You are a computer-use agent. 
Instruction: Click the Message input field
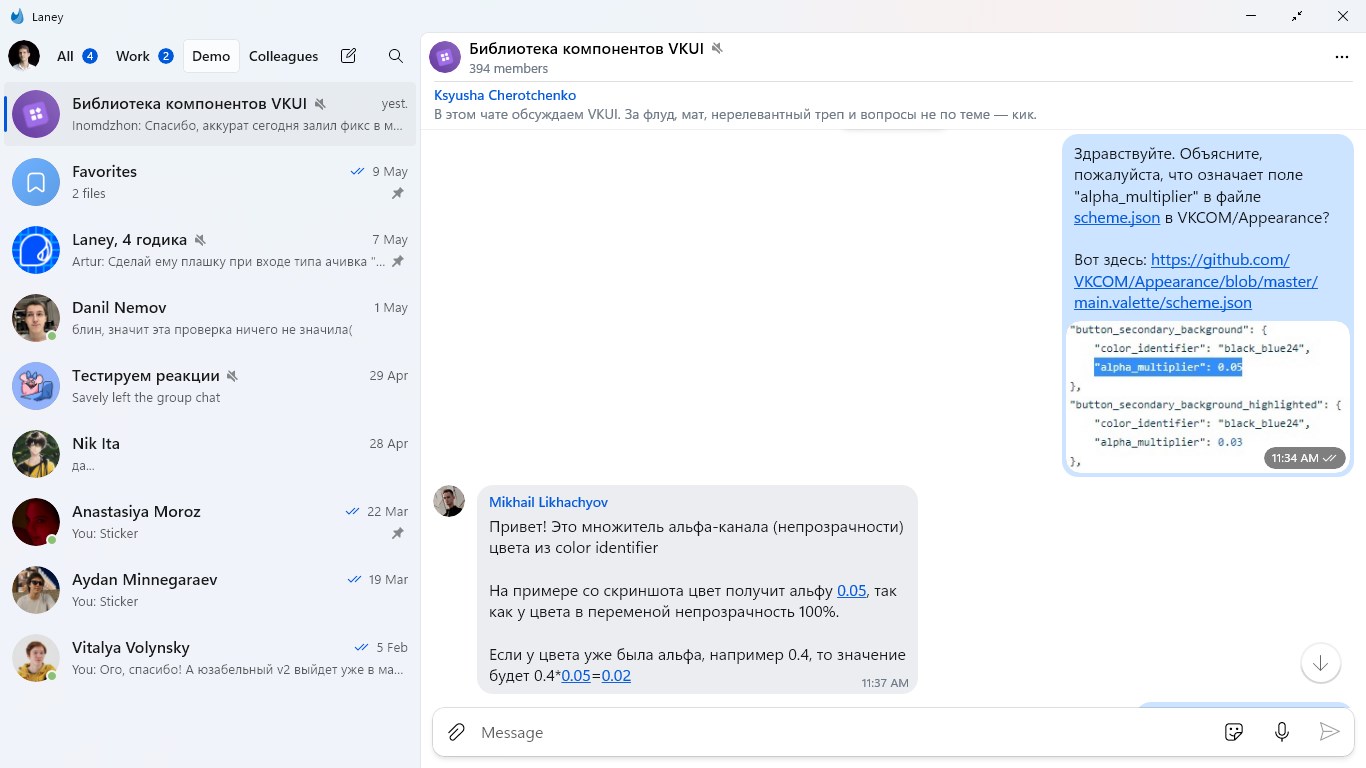tap(845, 732)
